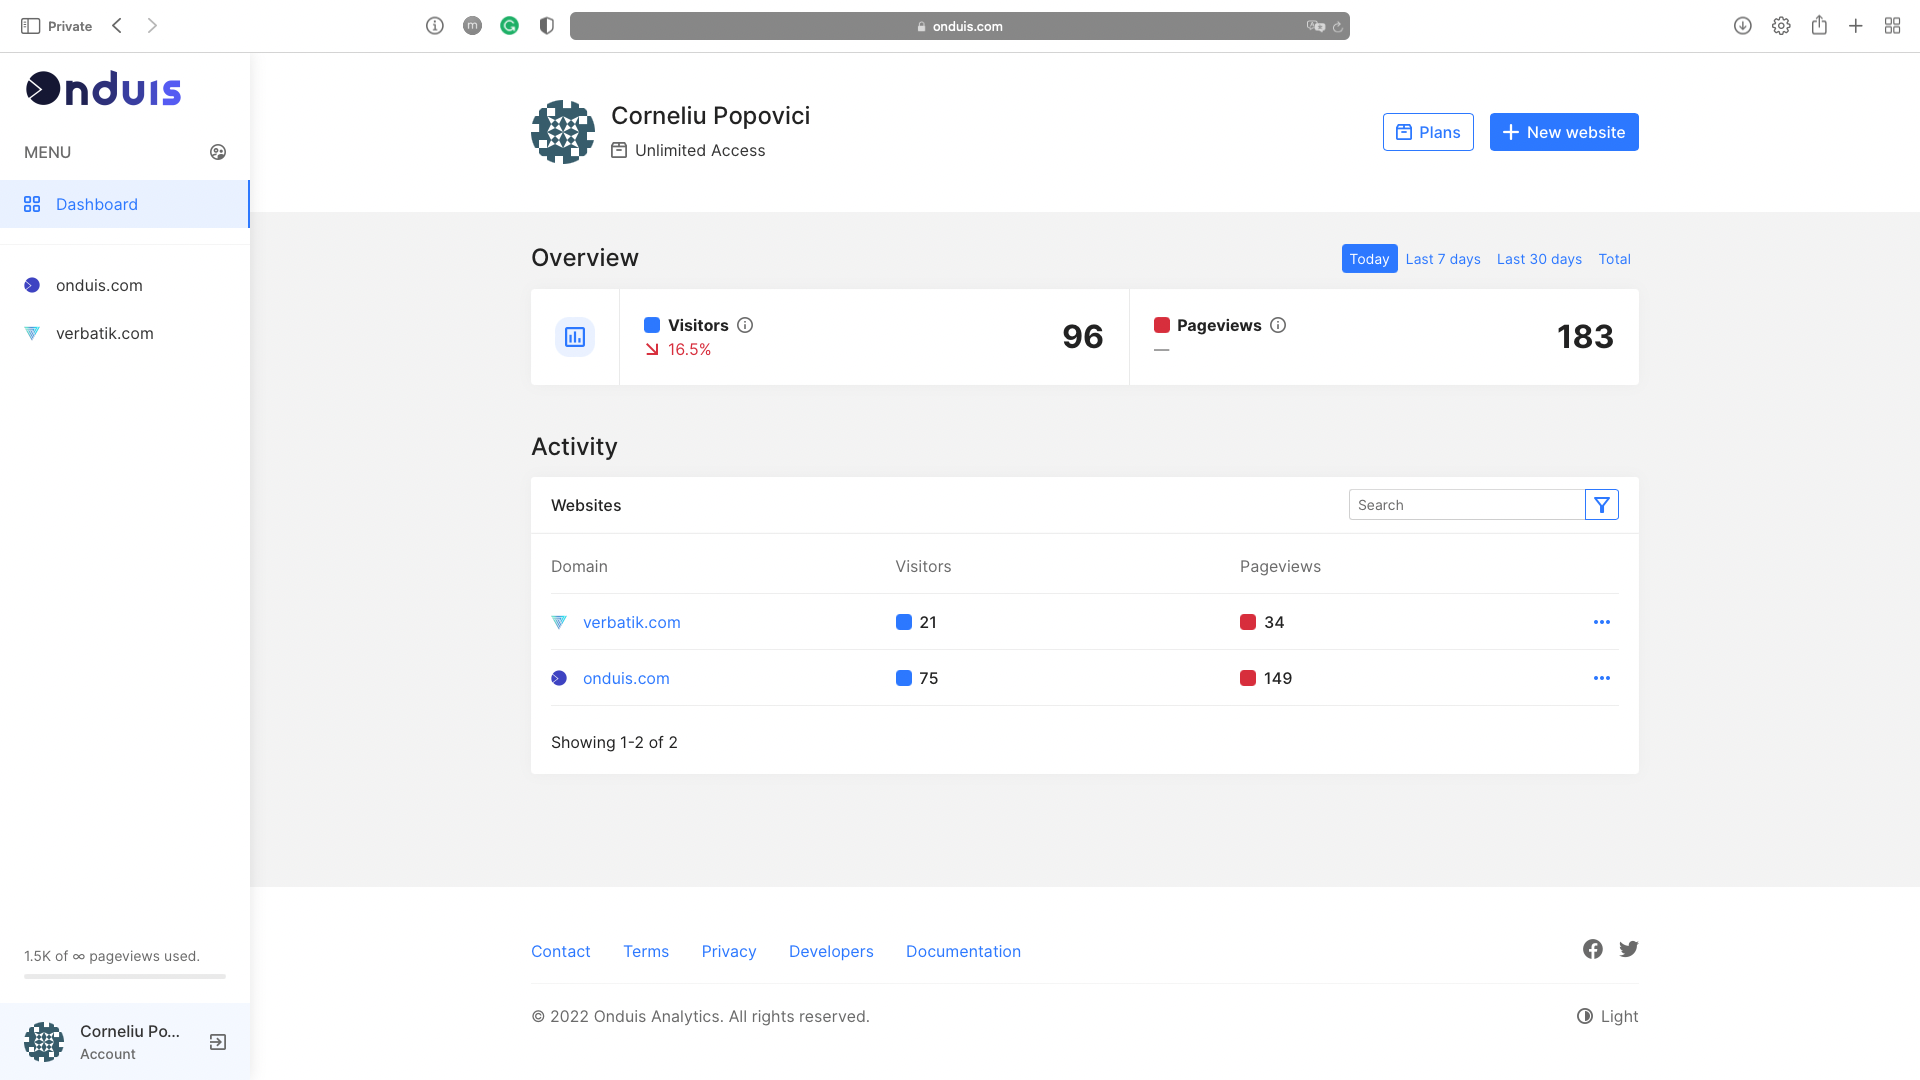The width and height of the screenshot is (1920, 1080).
Task: Open a new tab with plus icon
Action: pyautogui.click(x=1856, y=26)
